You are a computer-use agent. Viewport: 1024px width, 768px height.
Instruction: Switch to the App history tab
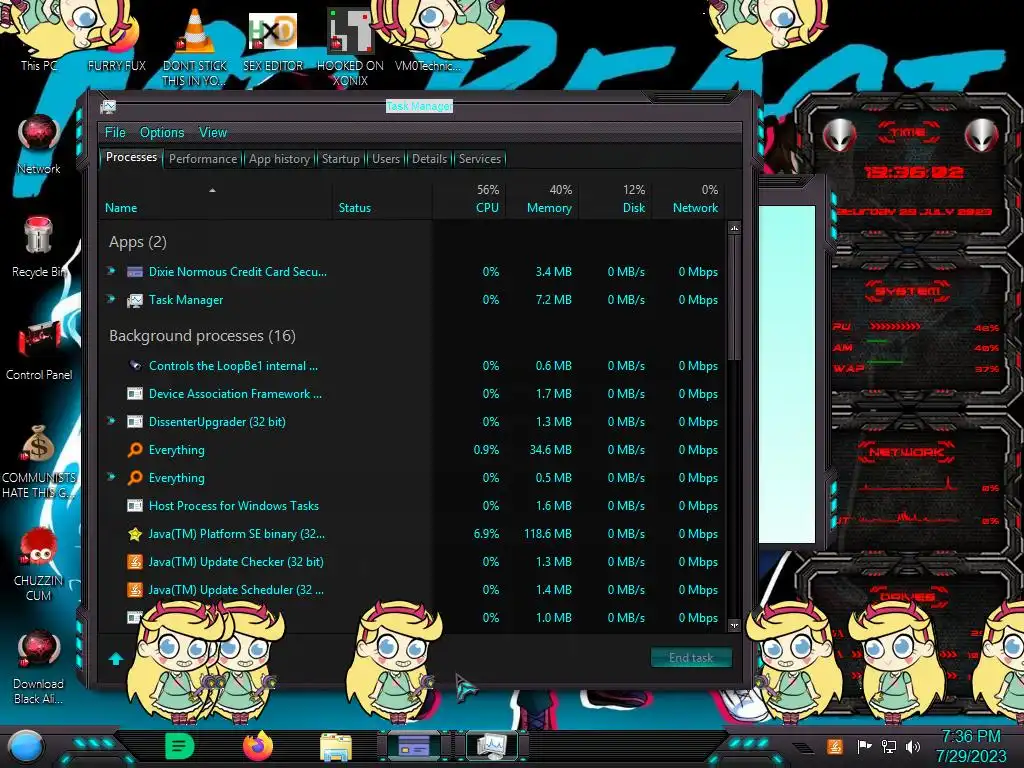click(280, 159)
